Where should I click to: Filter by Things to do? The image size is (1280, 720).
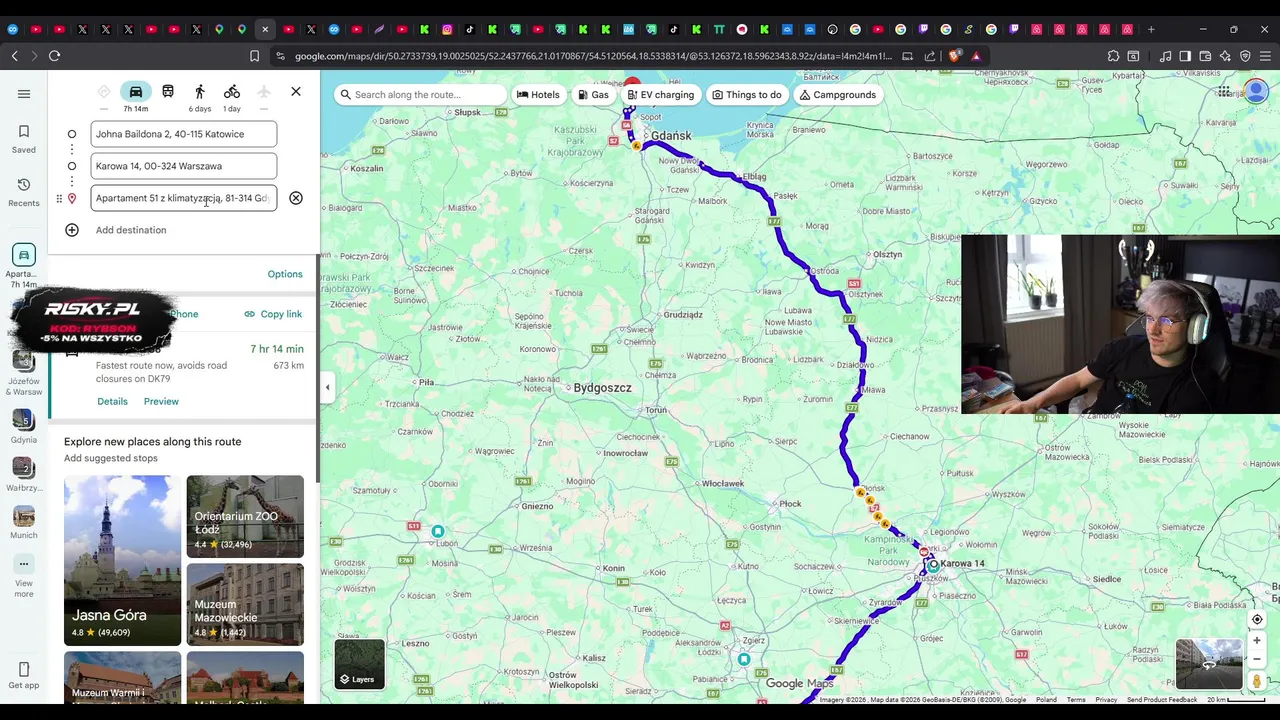pyautogui.click(x=746, y=95)
